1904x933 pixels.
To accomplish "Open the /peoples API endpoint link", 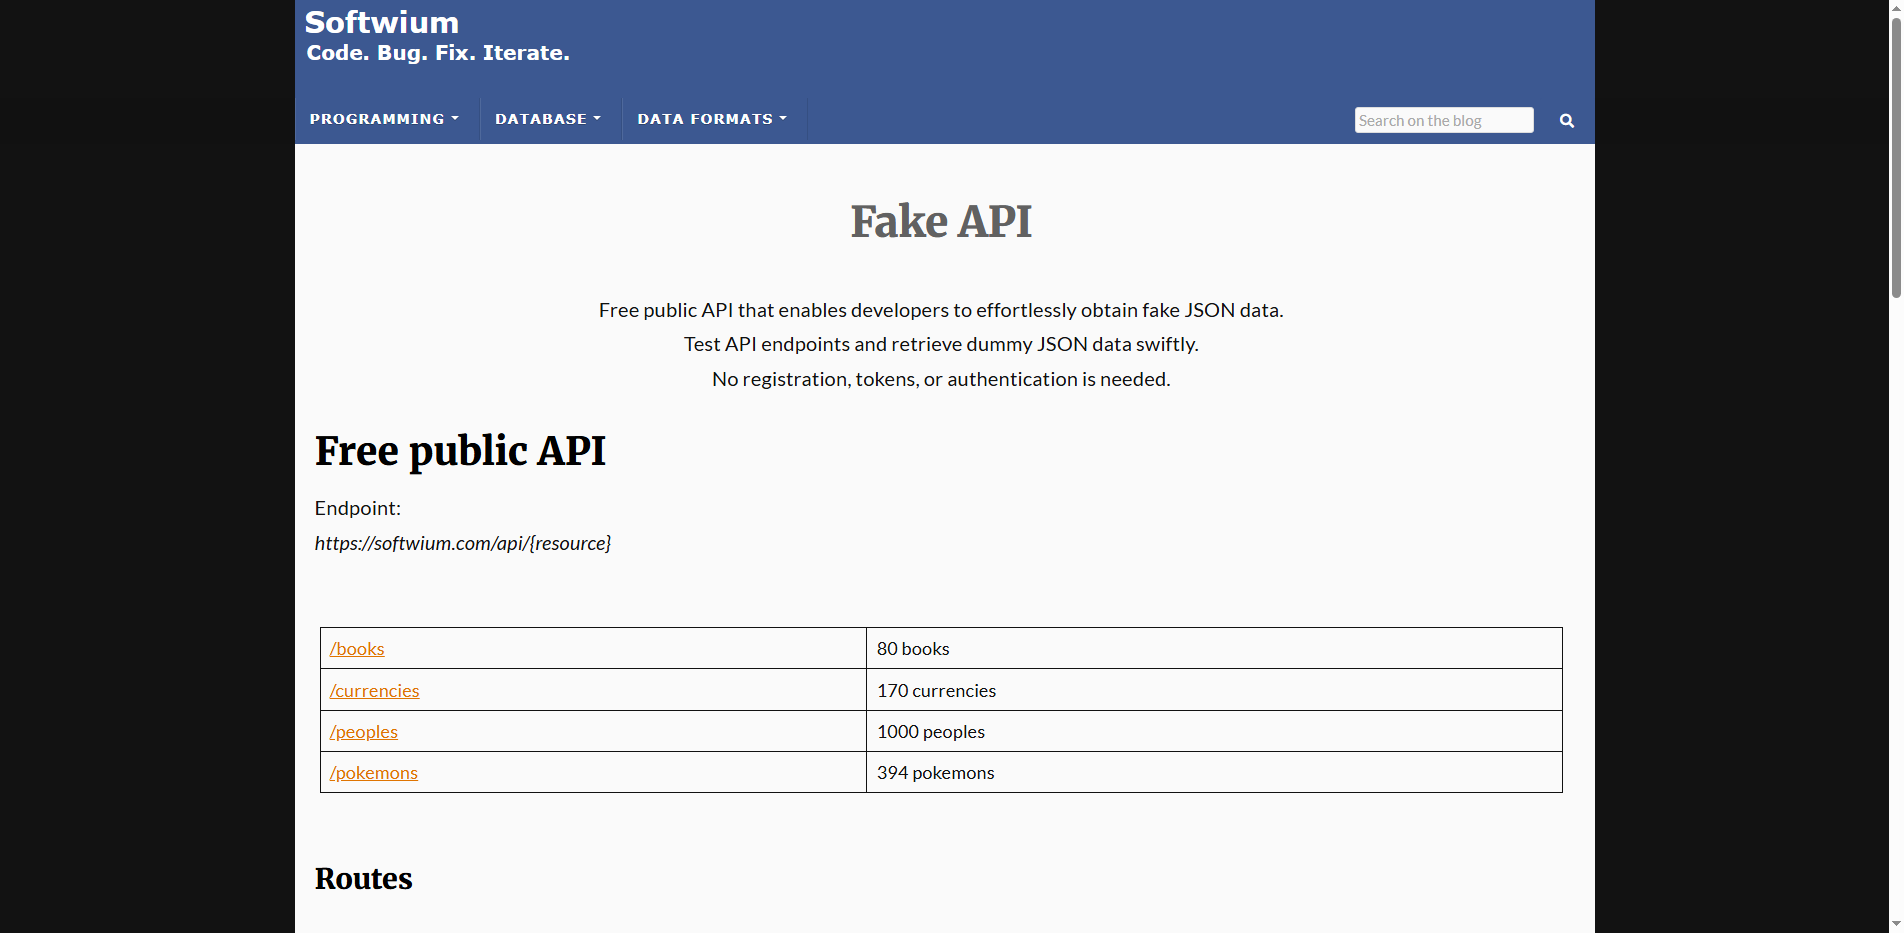I will tap(363, 731).
